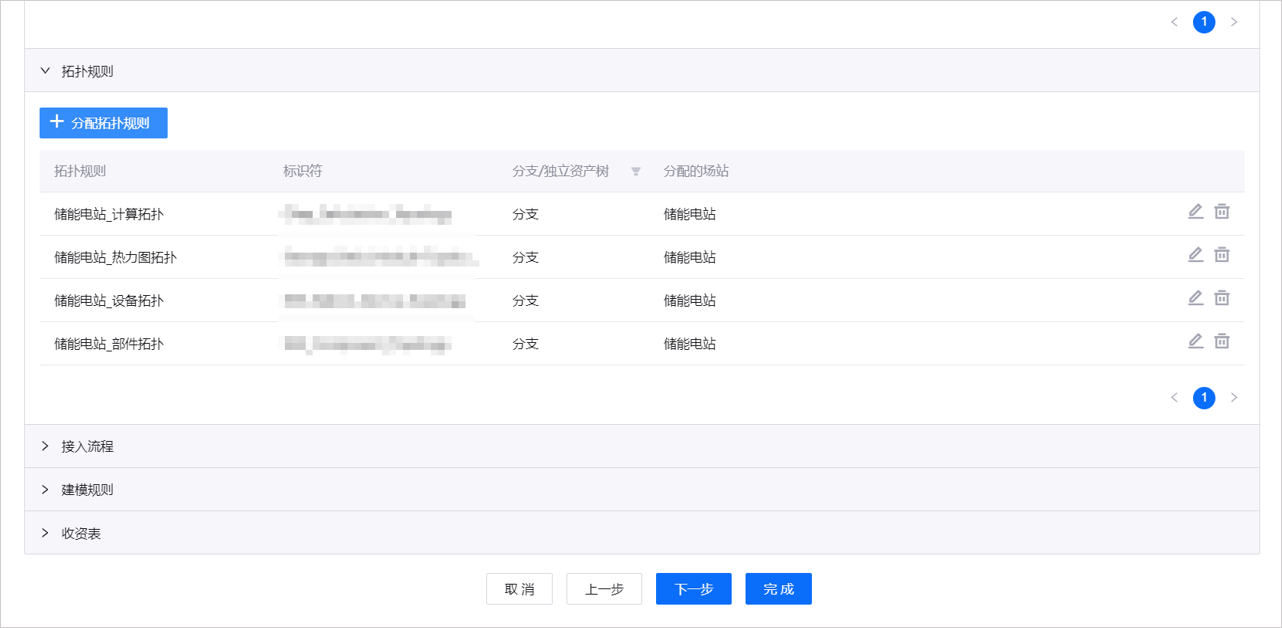Expand the 接入流程 section
The width and height of the screenshot is (1282, 628).
[x=45, y=446]
